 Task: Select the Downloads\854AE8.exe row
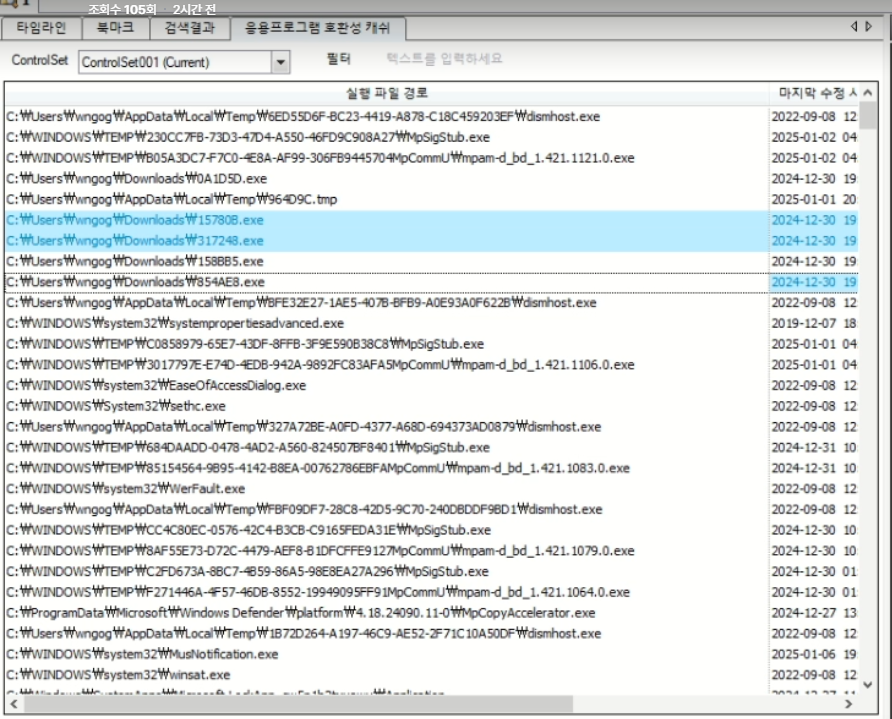[x=135, y=282]
